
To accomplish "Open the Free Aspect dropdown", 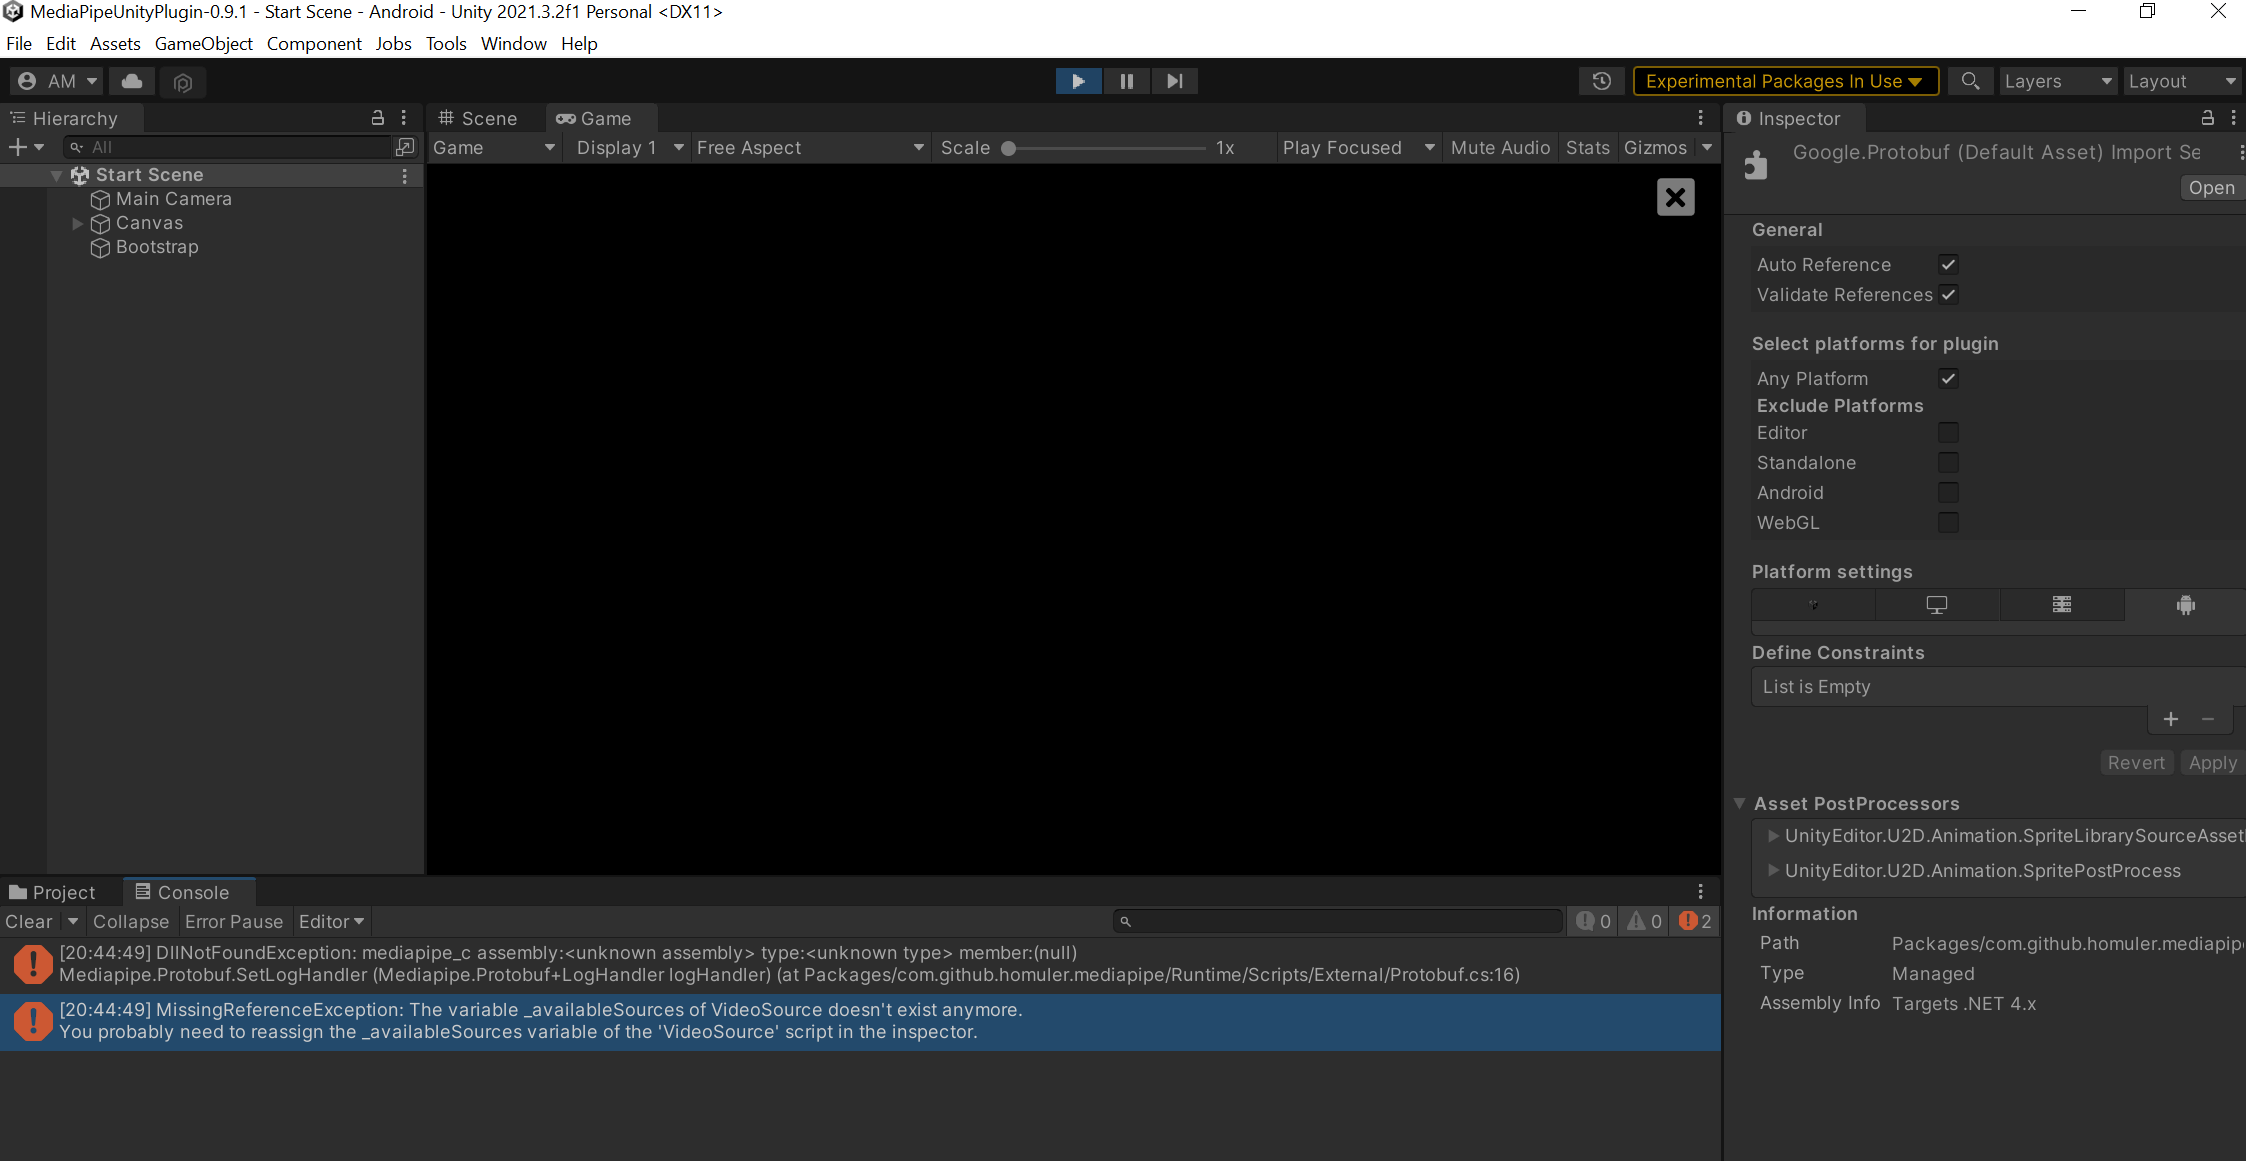I will tap(808, 147).
